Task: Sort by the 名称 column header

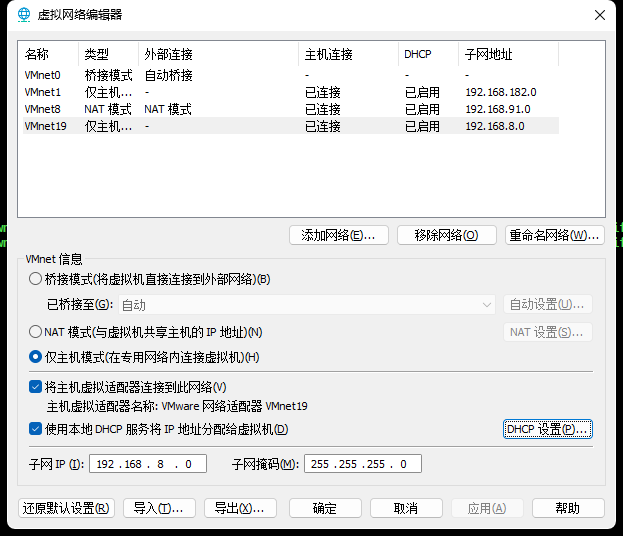Action: point(48,54)
